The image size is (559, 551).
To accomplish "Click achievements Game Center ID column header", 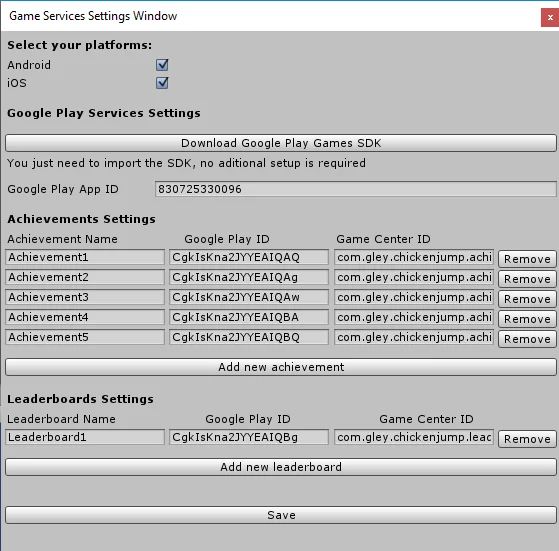I will point(383,239).
